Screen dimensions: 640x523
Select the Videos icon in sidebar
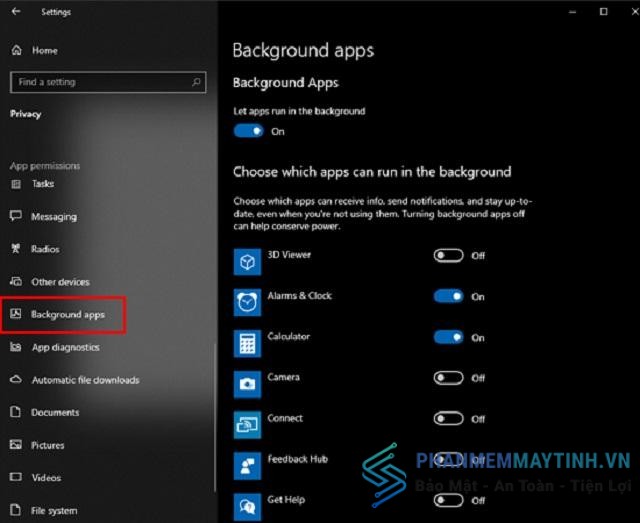(16, 477)
